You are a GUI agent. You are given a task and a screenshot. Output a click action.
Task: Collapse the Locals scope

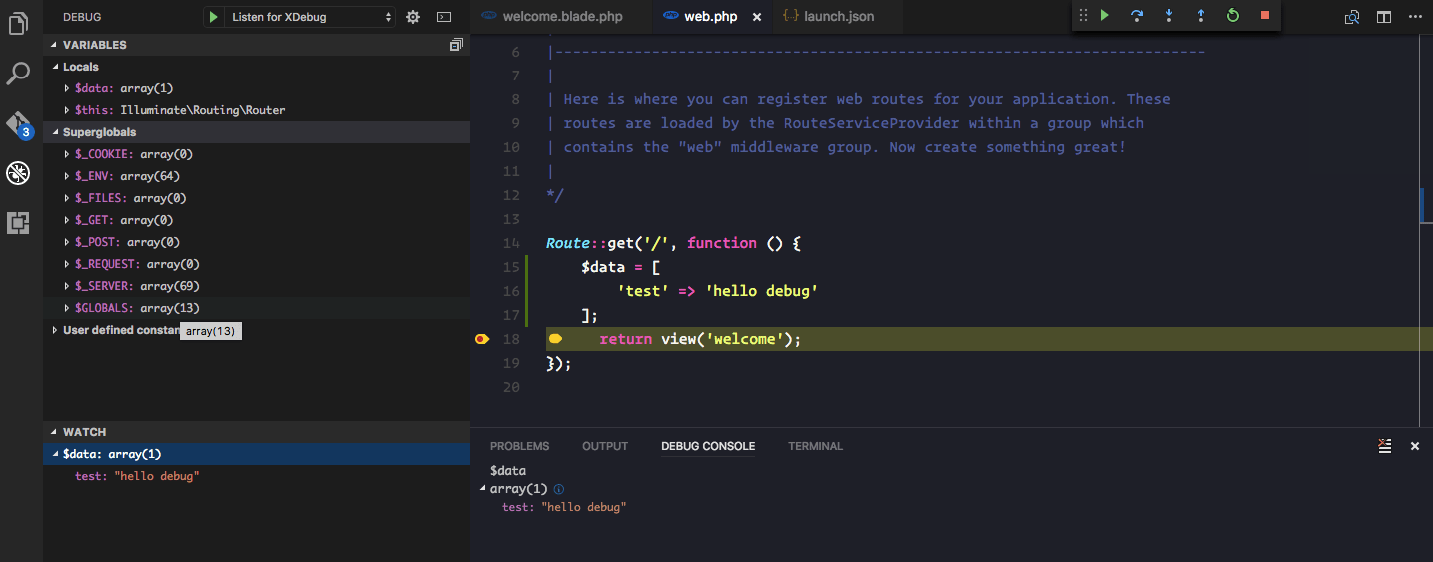[56, 67]
